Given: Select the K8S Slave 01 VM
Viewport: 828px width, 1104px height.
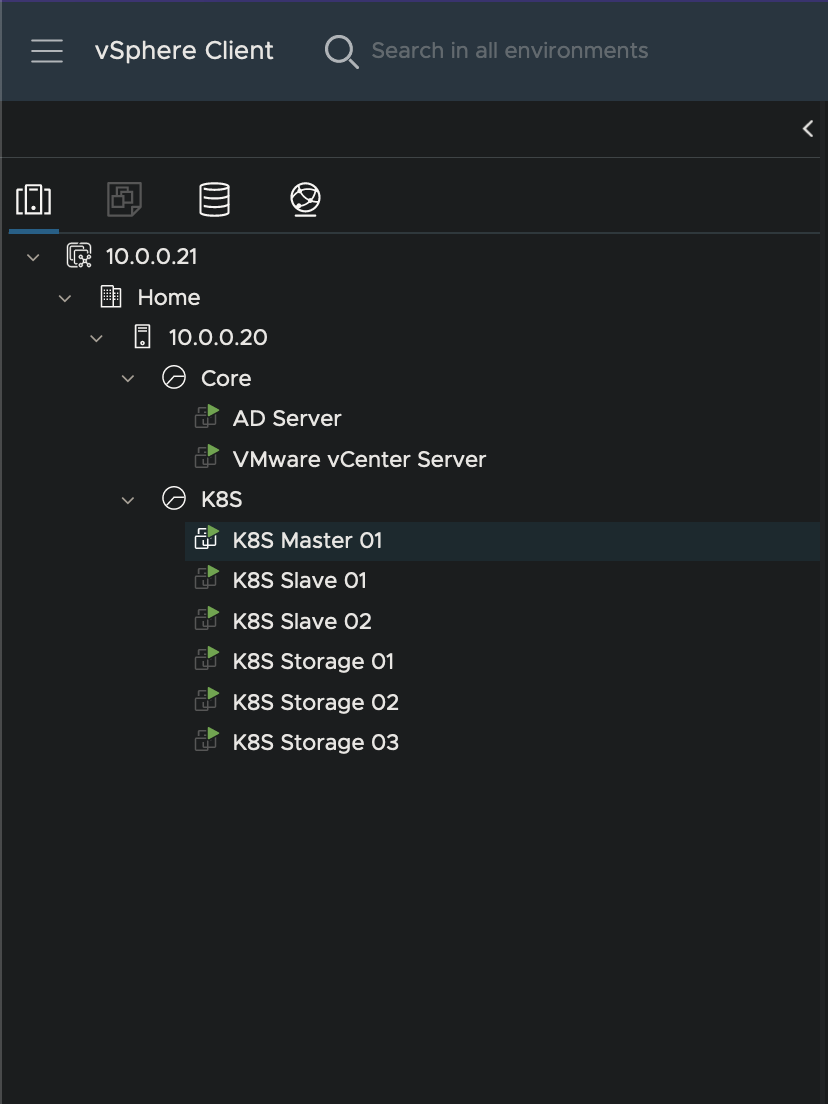Looking at the screenshot, I should pos(300,581).
